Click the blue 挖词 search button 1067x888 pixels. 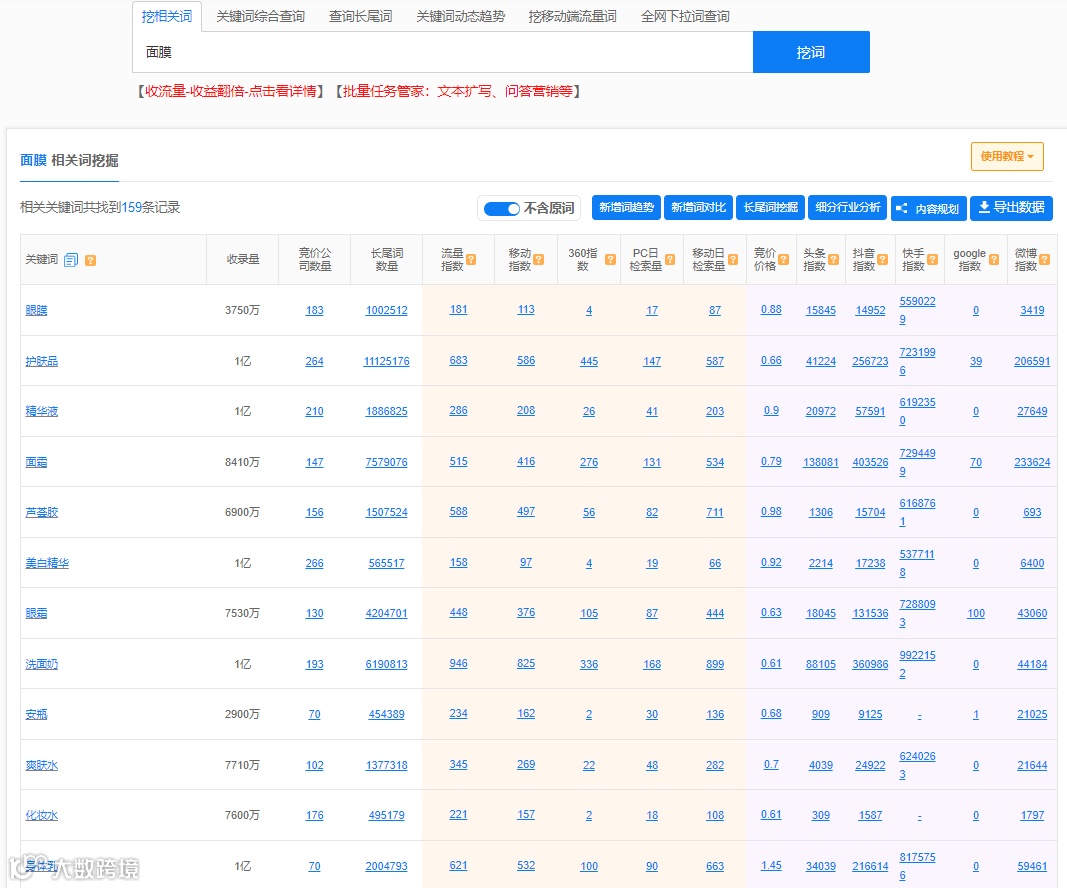(811, 52)
